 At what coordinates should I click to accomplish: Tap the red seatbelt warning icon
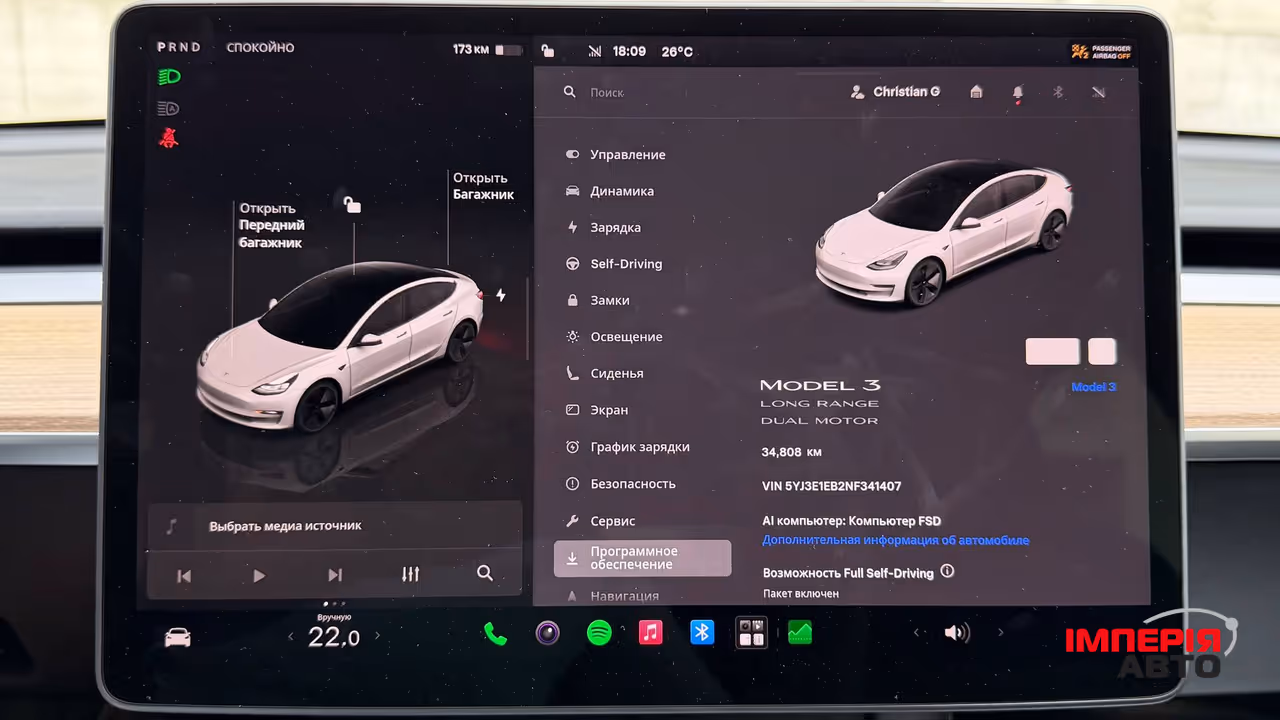(x=168, y=138)
